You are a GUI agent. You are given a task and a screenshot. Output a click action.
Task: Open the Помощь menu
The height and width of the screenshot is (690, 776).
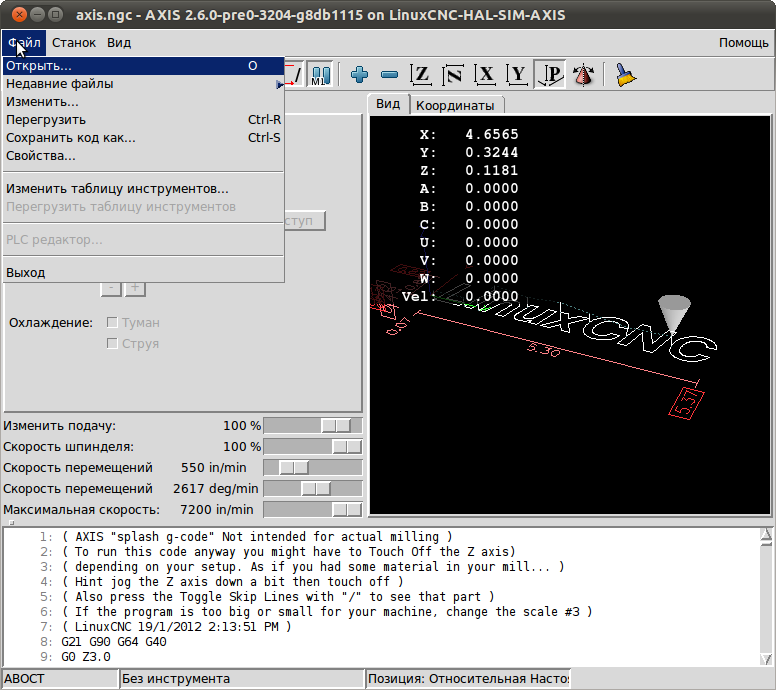click(x=743, y=43)
